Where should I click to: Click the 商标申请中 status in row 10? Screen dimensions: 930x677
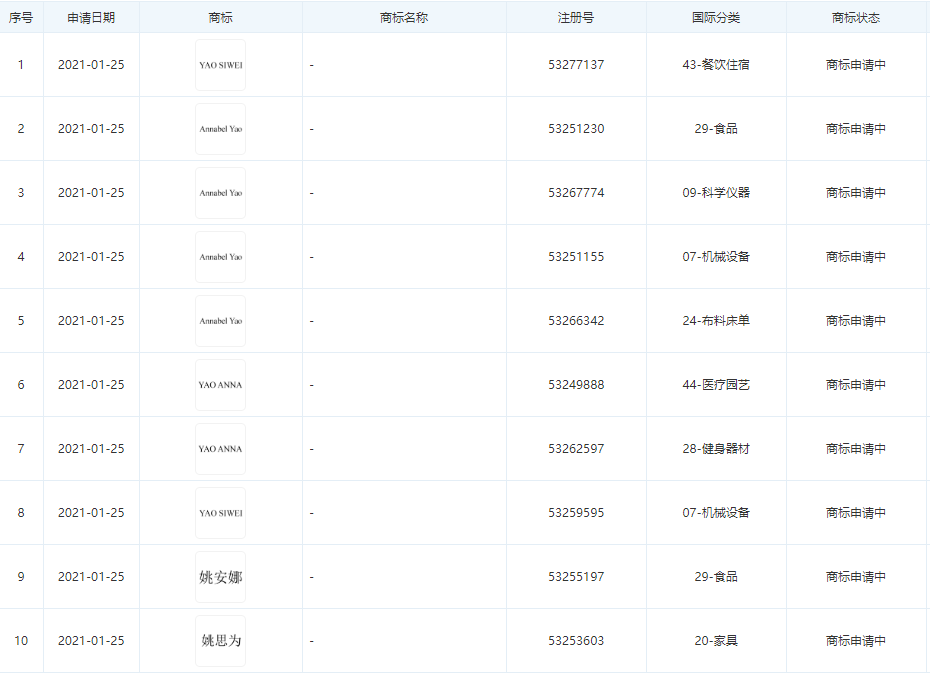click(x=856, y=641)
